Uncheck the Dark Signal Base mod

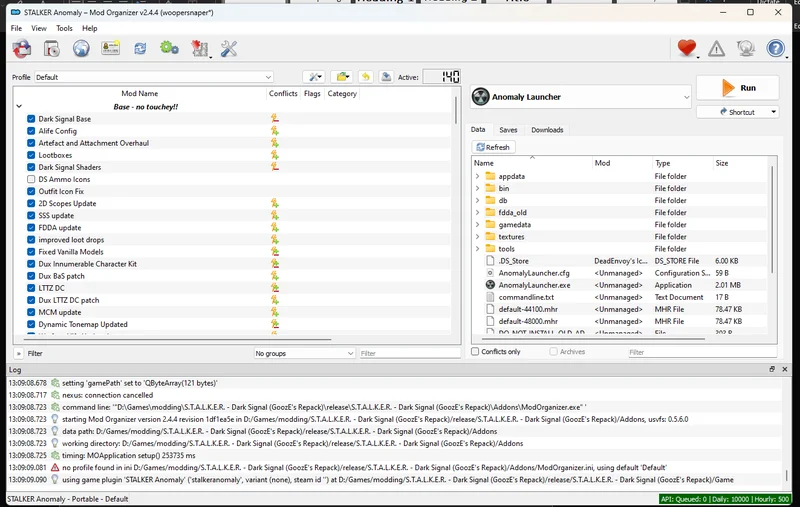pos(31,119)
